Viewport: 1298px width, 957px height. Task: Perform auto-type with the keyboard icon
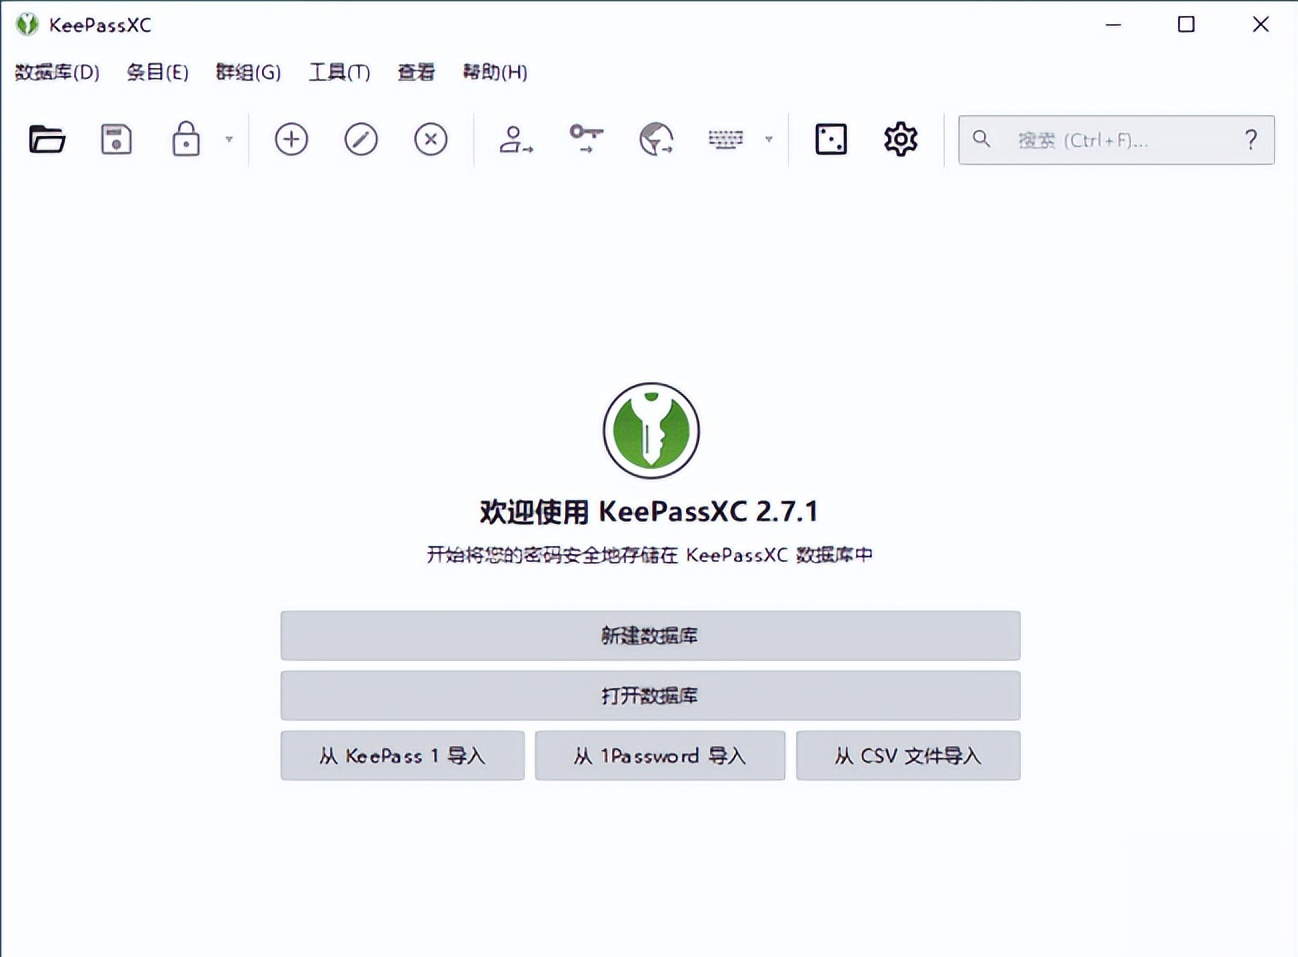click(726, 139)
